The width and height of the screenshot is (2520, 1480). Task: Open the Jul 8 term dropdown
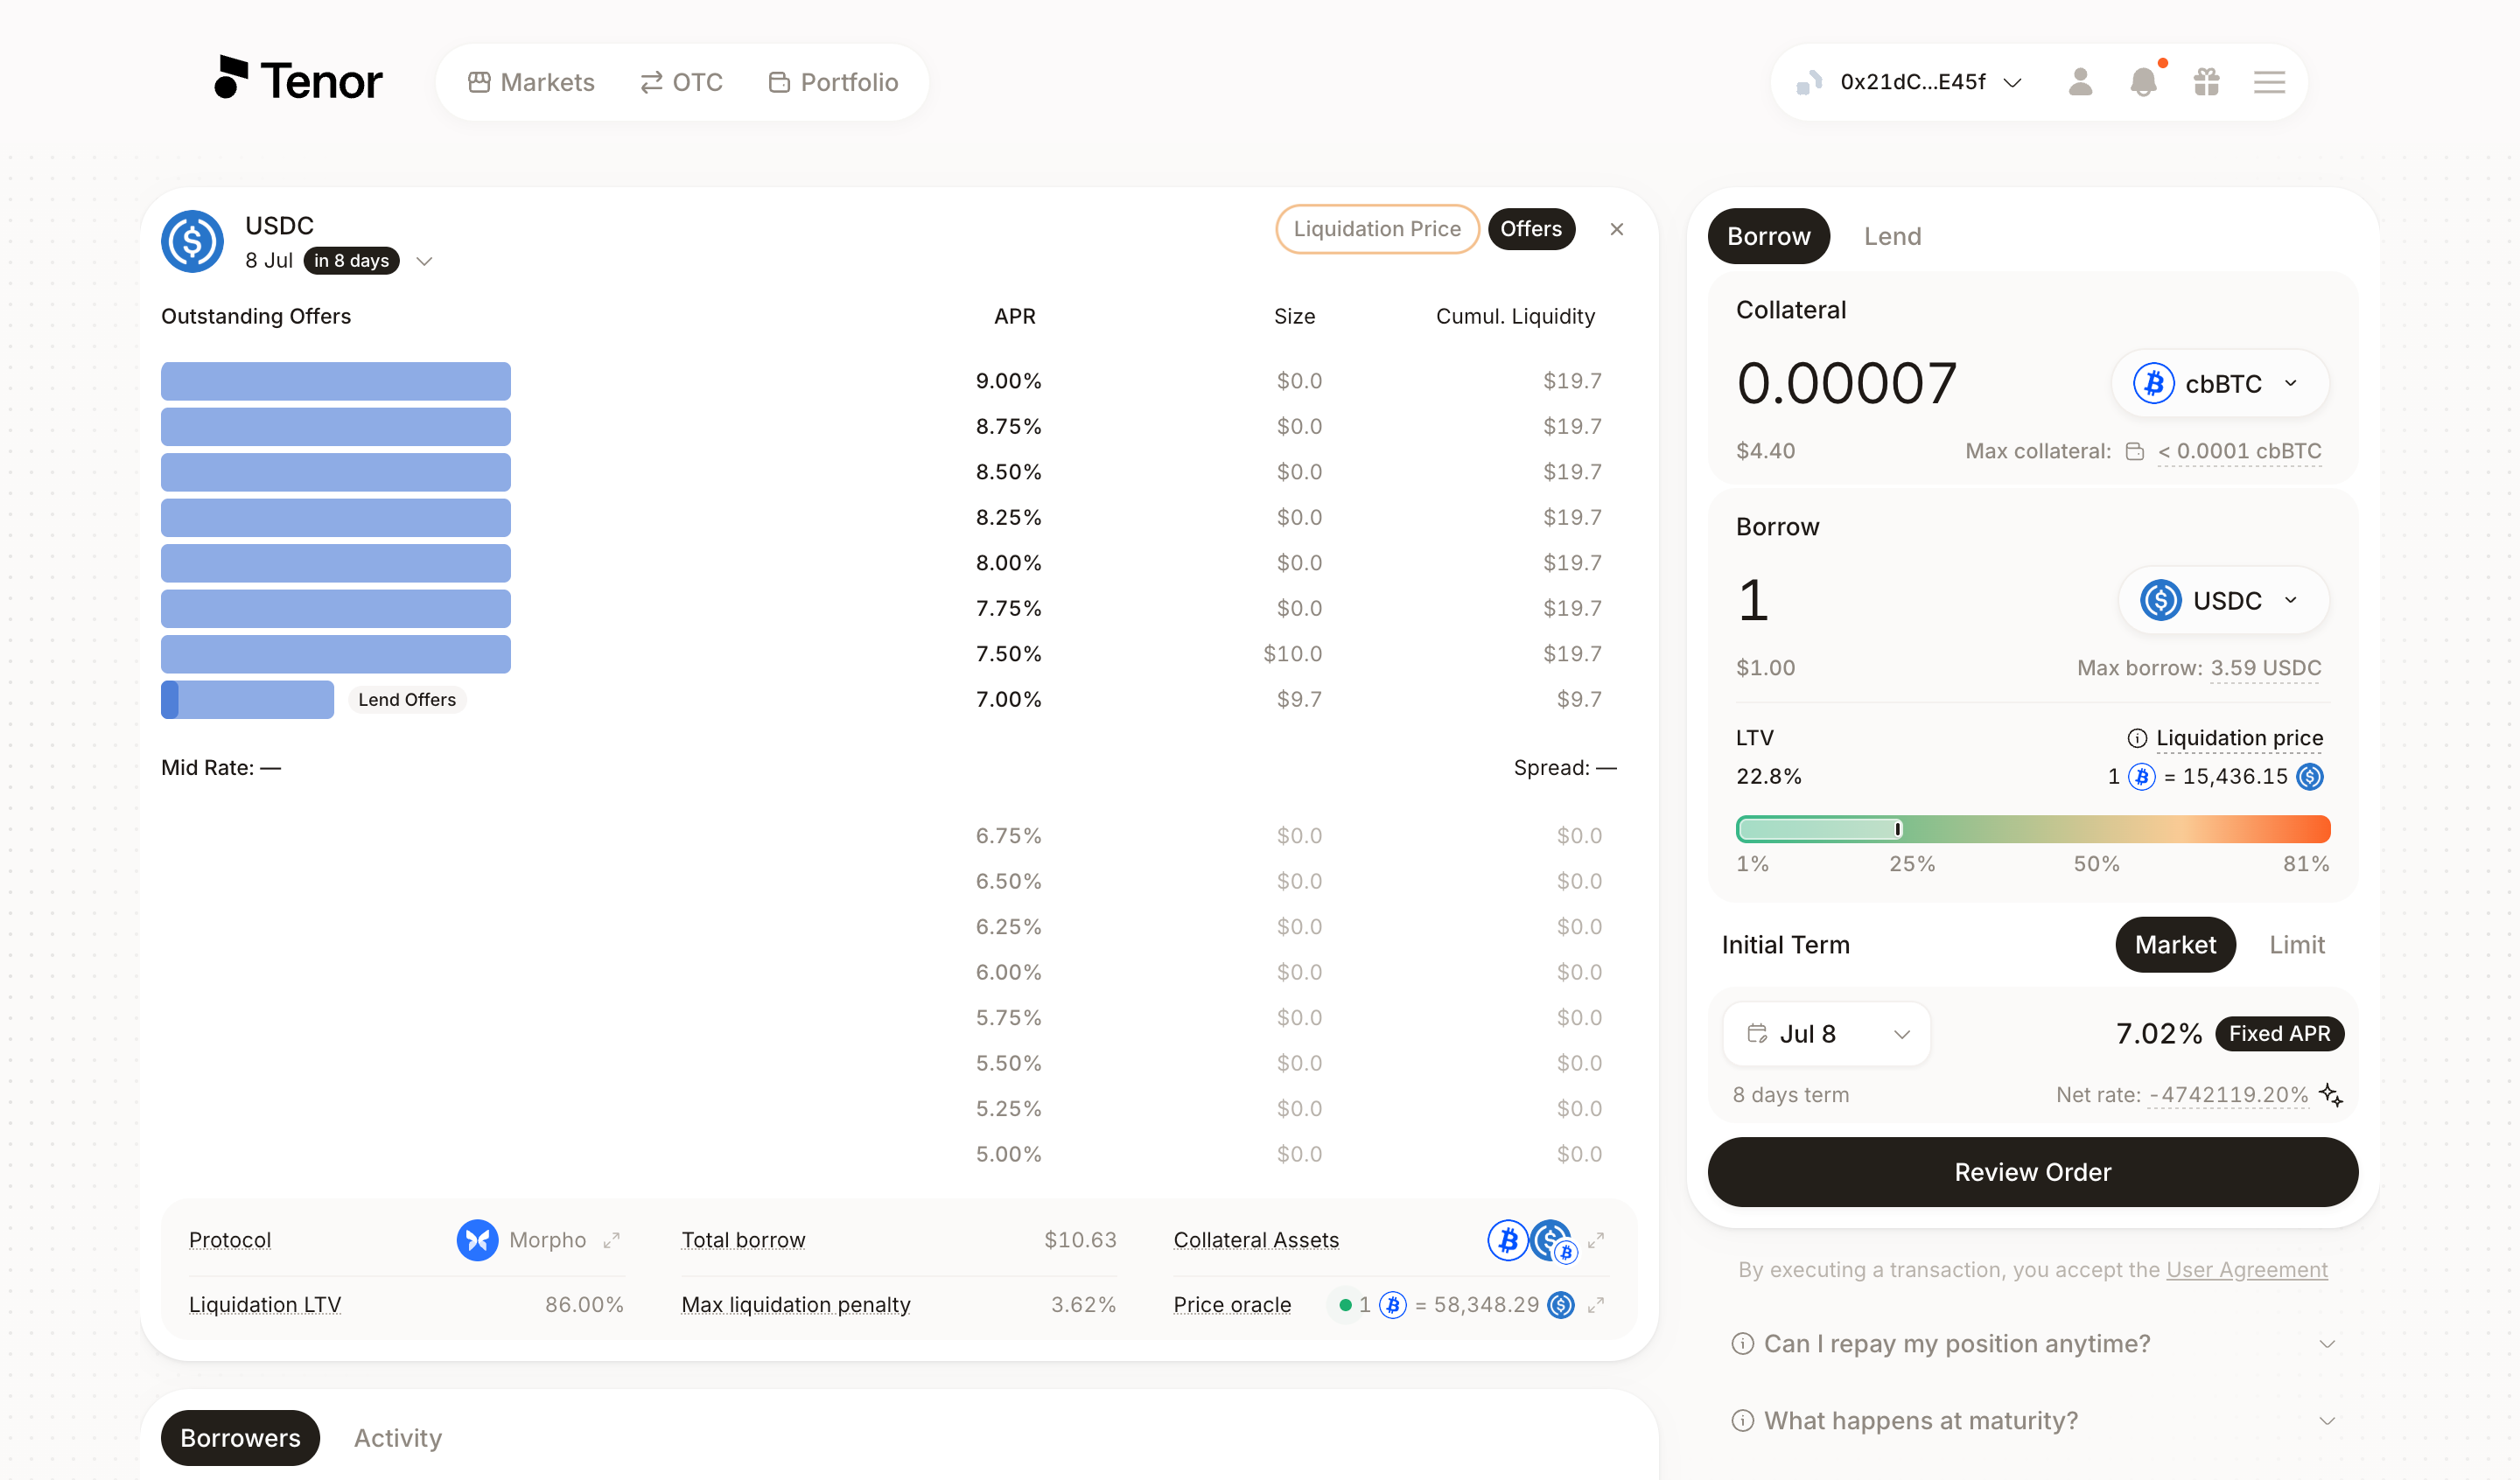tap(1827, 1033)
